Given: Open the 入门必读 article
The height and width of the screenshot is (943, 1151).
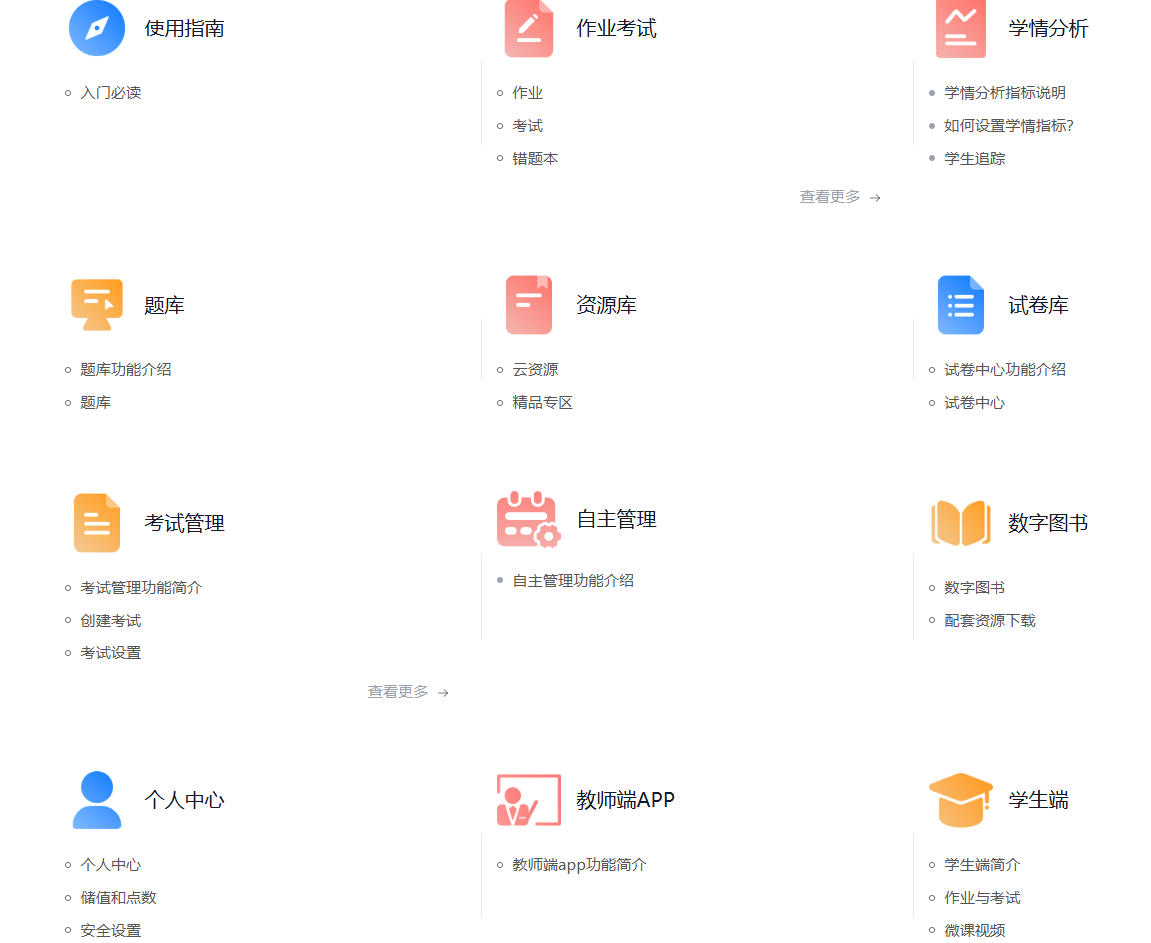Looking at the screenshot, I should [x=111, y=93].
